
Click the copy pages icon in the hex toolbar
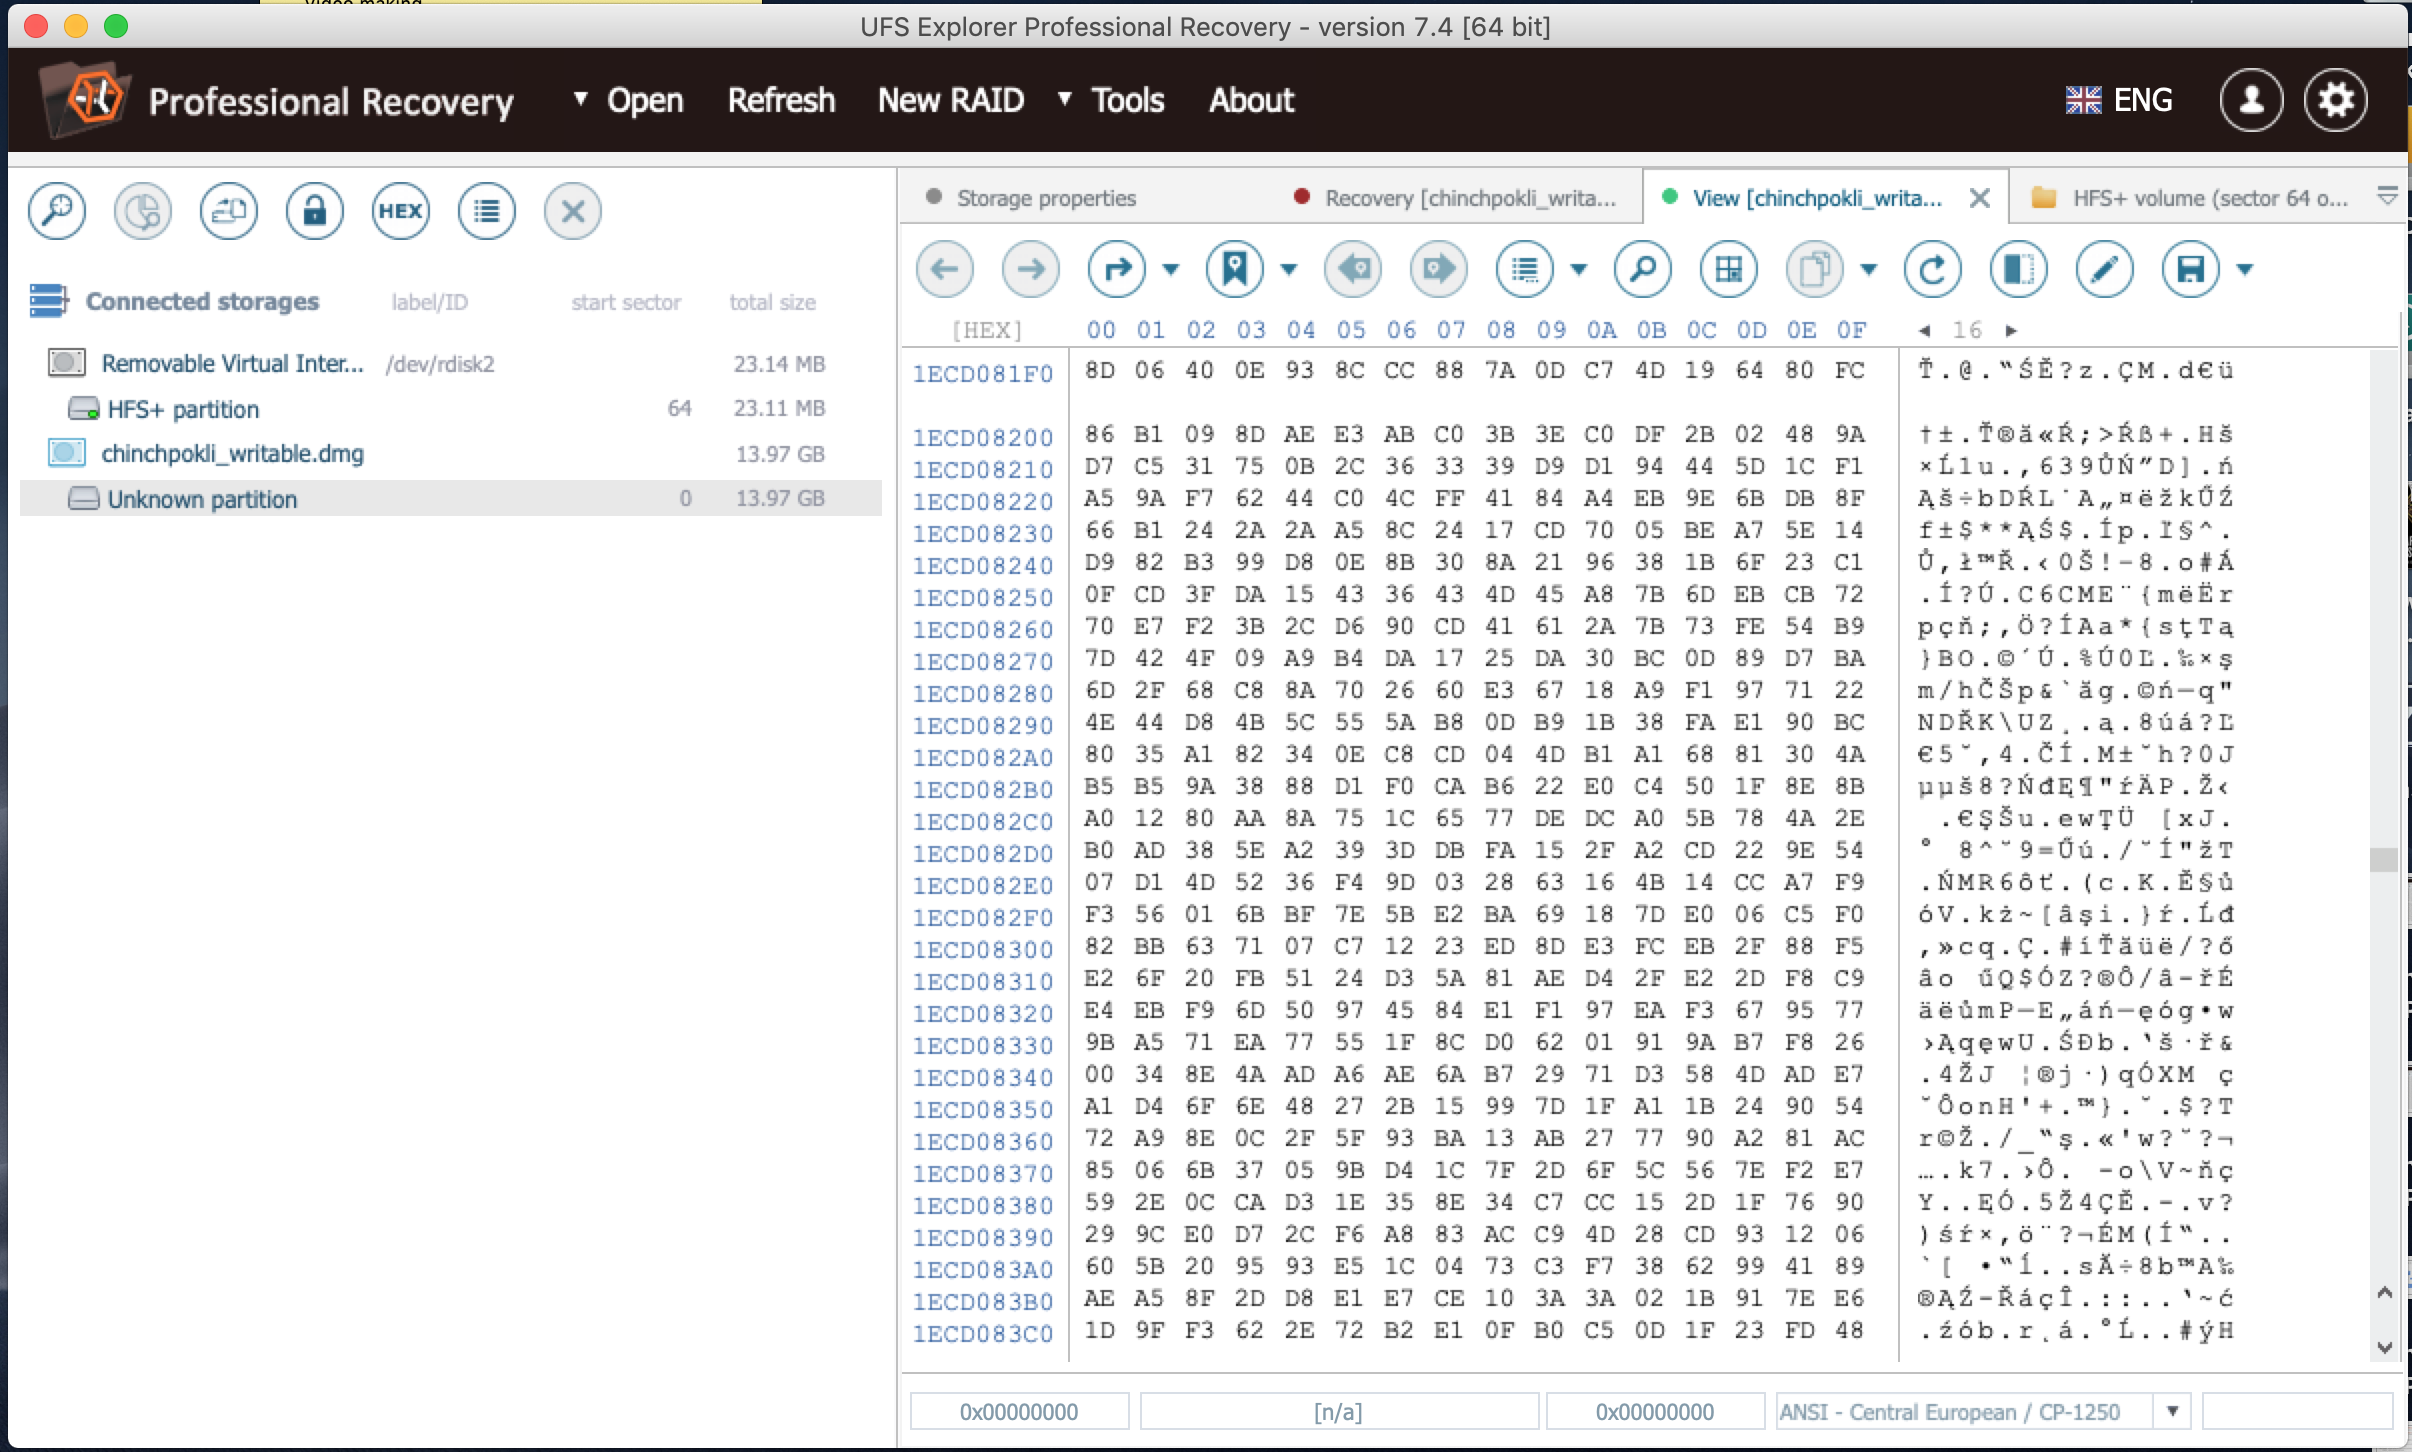click(x=1815, y=269)
